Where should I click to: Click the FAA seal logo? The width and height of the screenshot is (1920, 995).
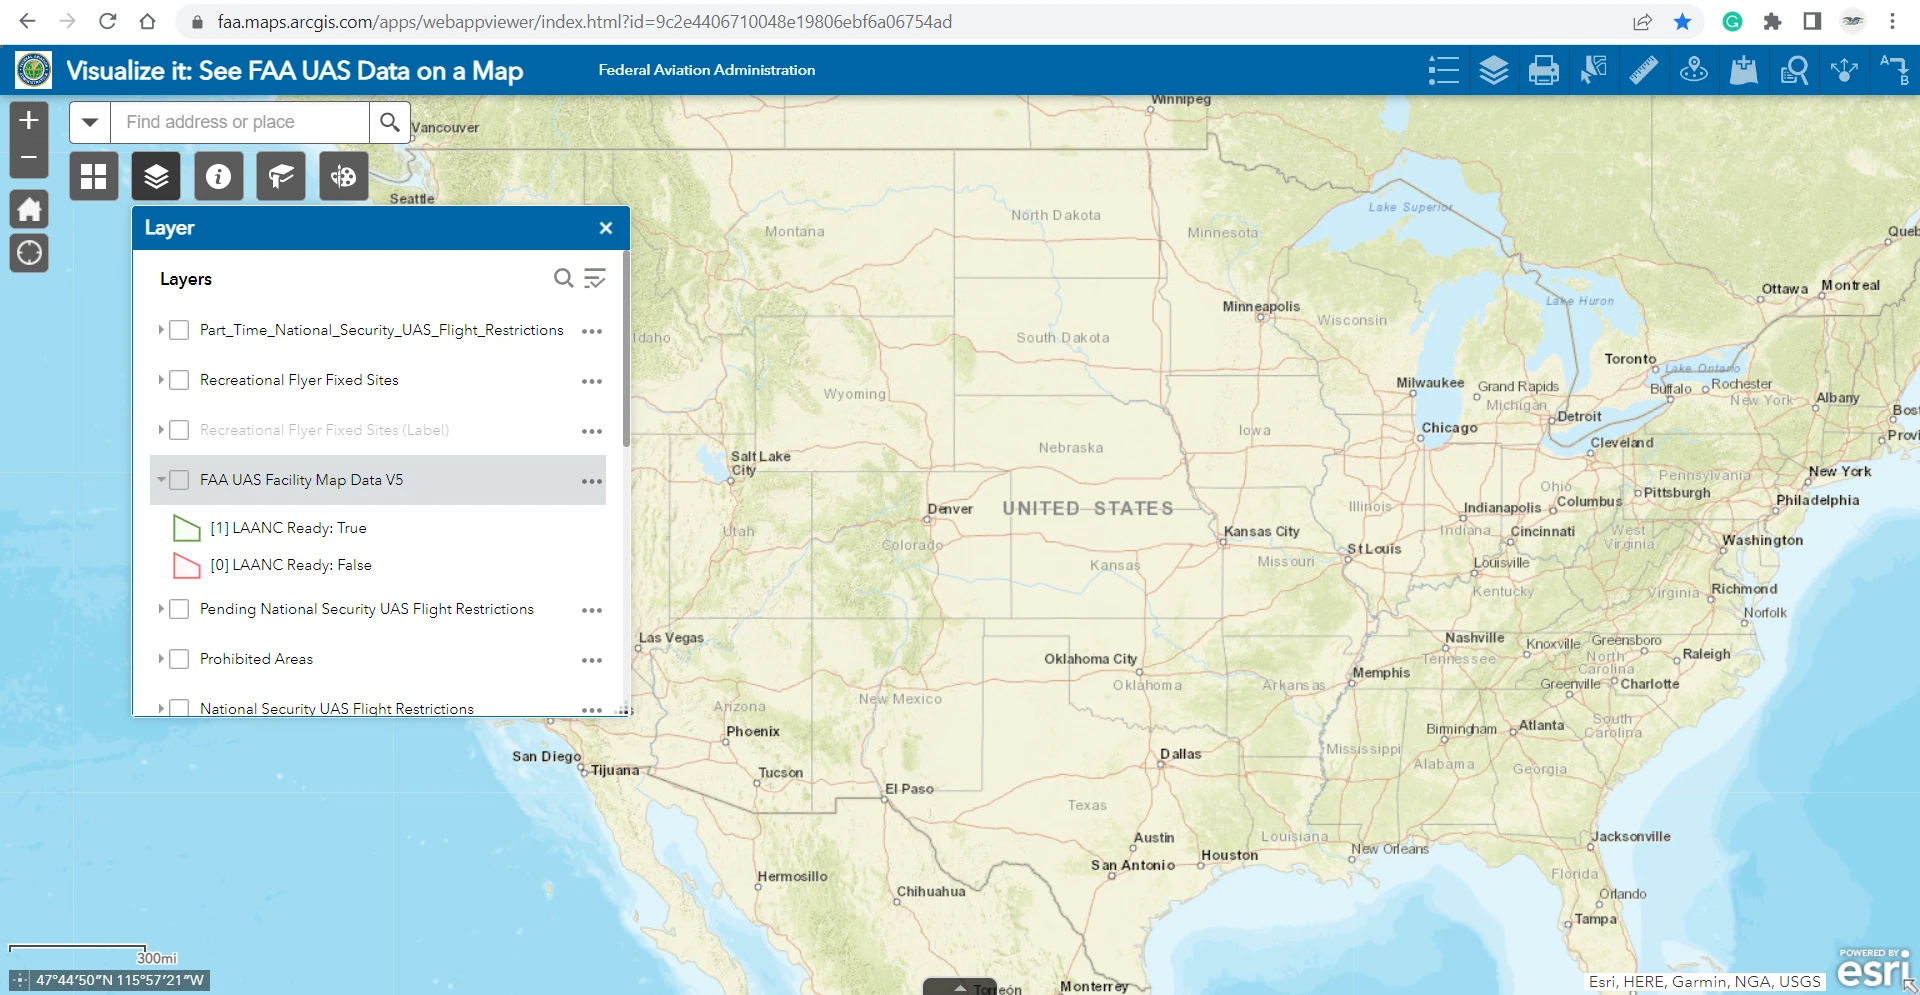click(x=34, y=70)
